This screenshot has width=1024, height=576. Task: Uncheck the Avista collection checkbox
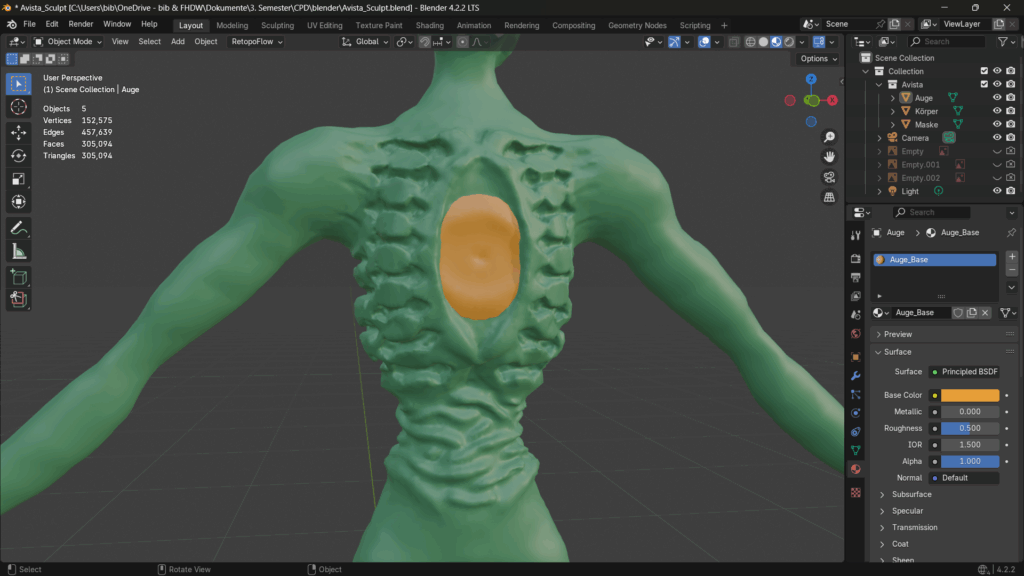[x=984, y=85]
